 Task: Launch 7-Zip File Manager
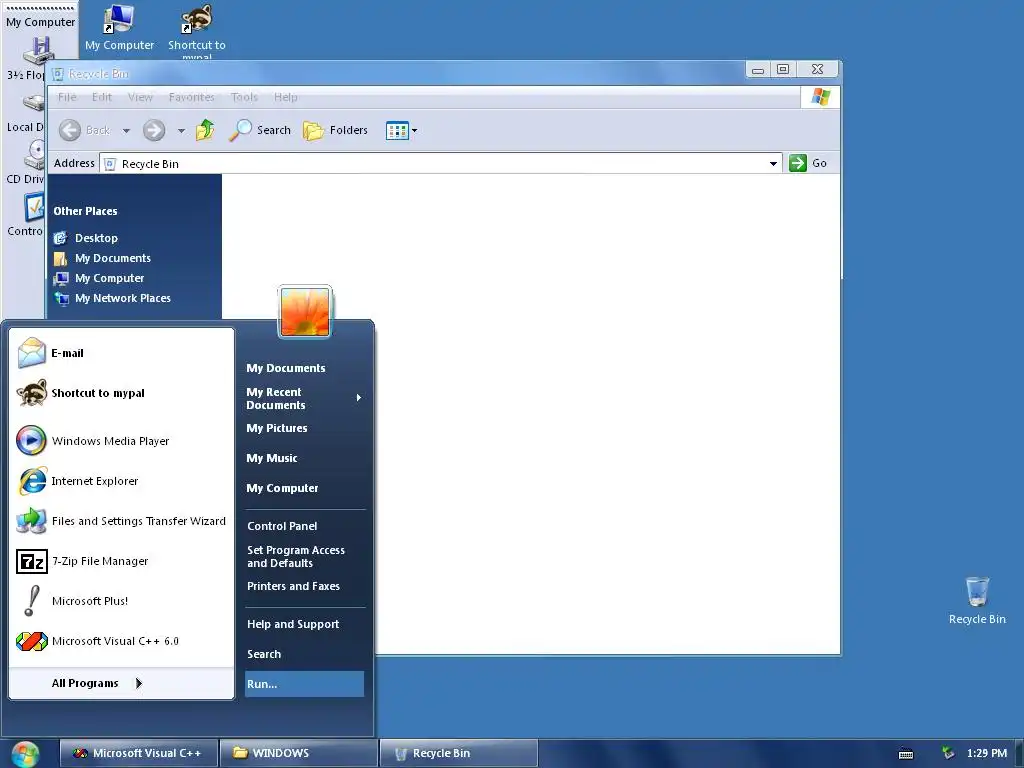tap(121, 561)
